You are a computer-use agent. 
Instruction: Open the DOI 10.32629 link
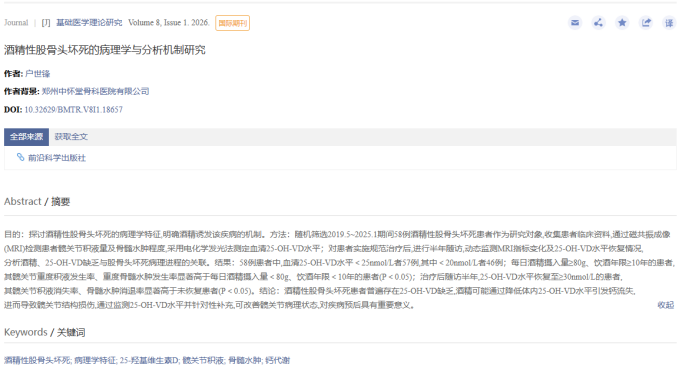73,109
